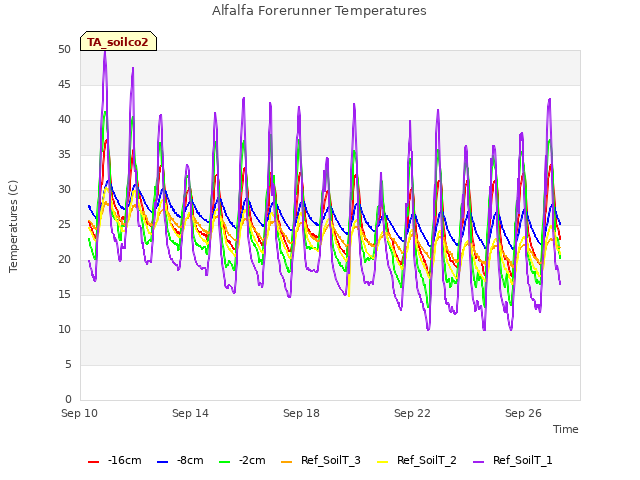Click the red -16cm legend swatch
Screen dimensions: 640x480
click(93, 462)
